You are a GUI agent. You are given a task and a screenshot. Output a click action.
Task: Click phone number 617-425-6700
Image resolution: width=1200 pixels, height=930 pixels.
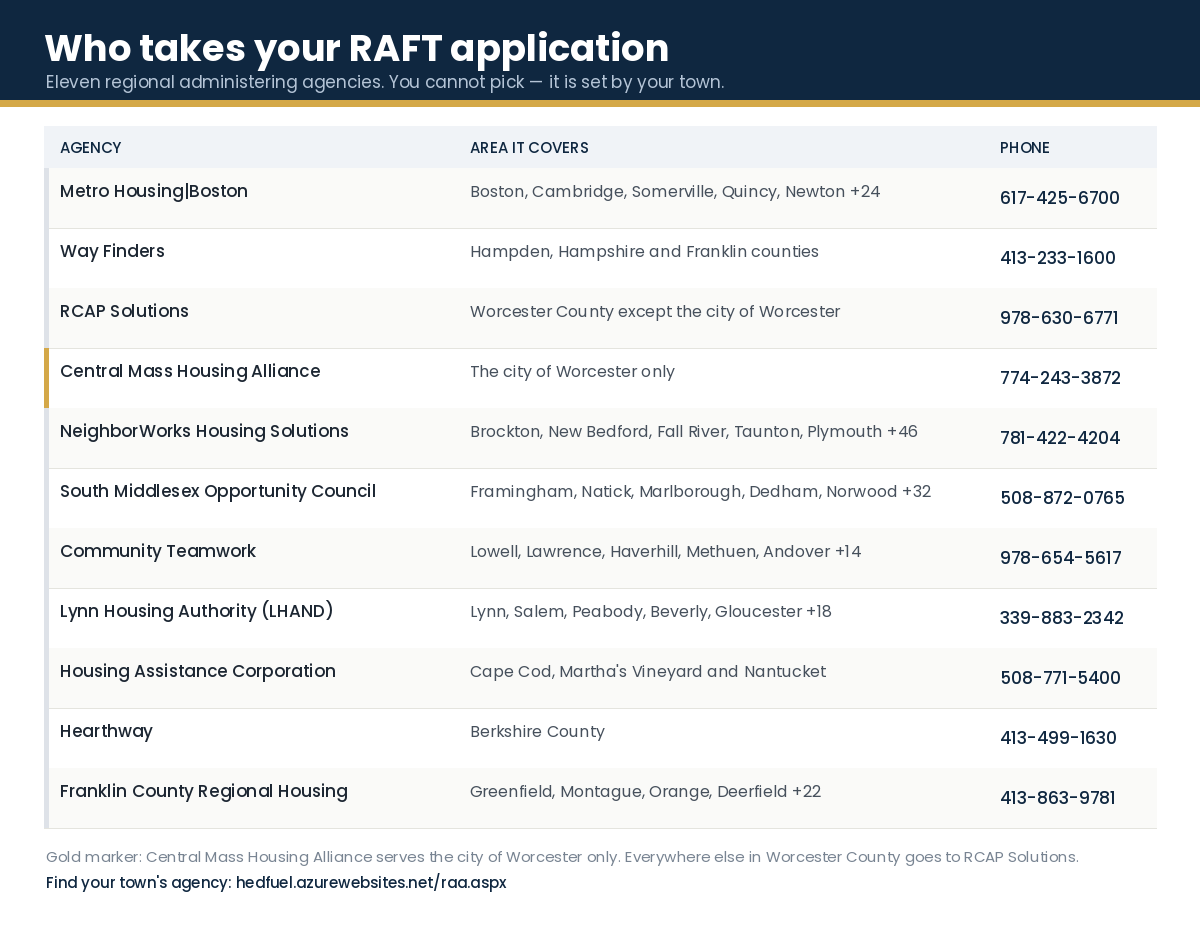point(1060,198)
